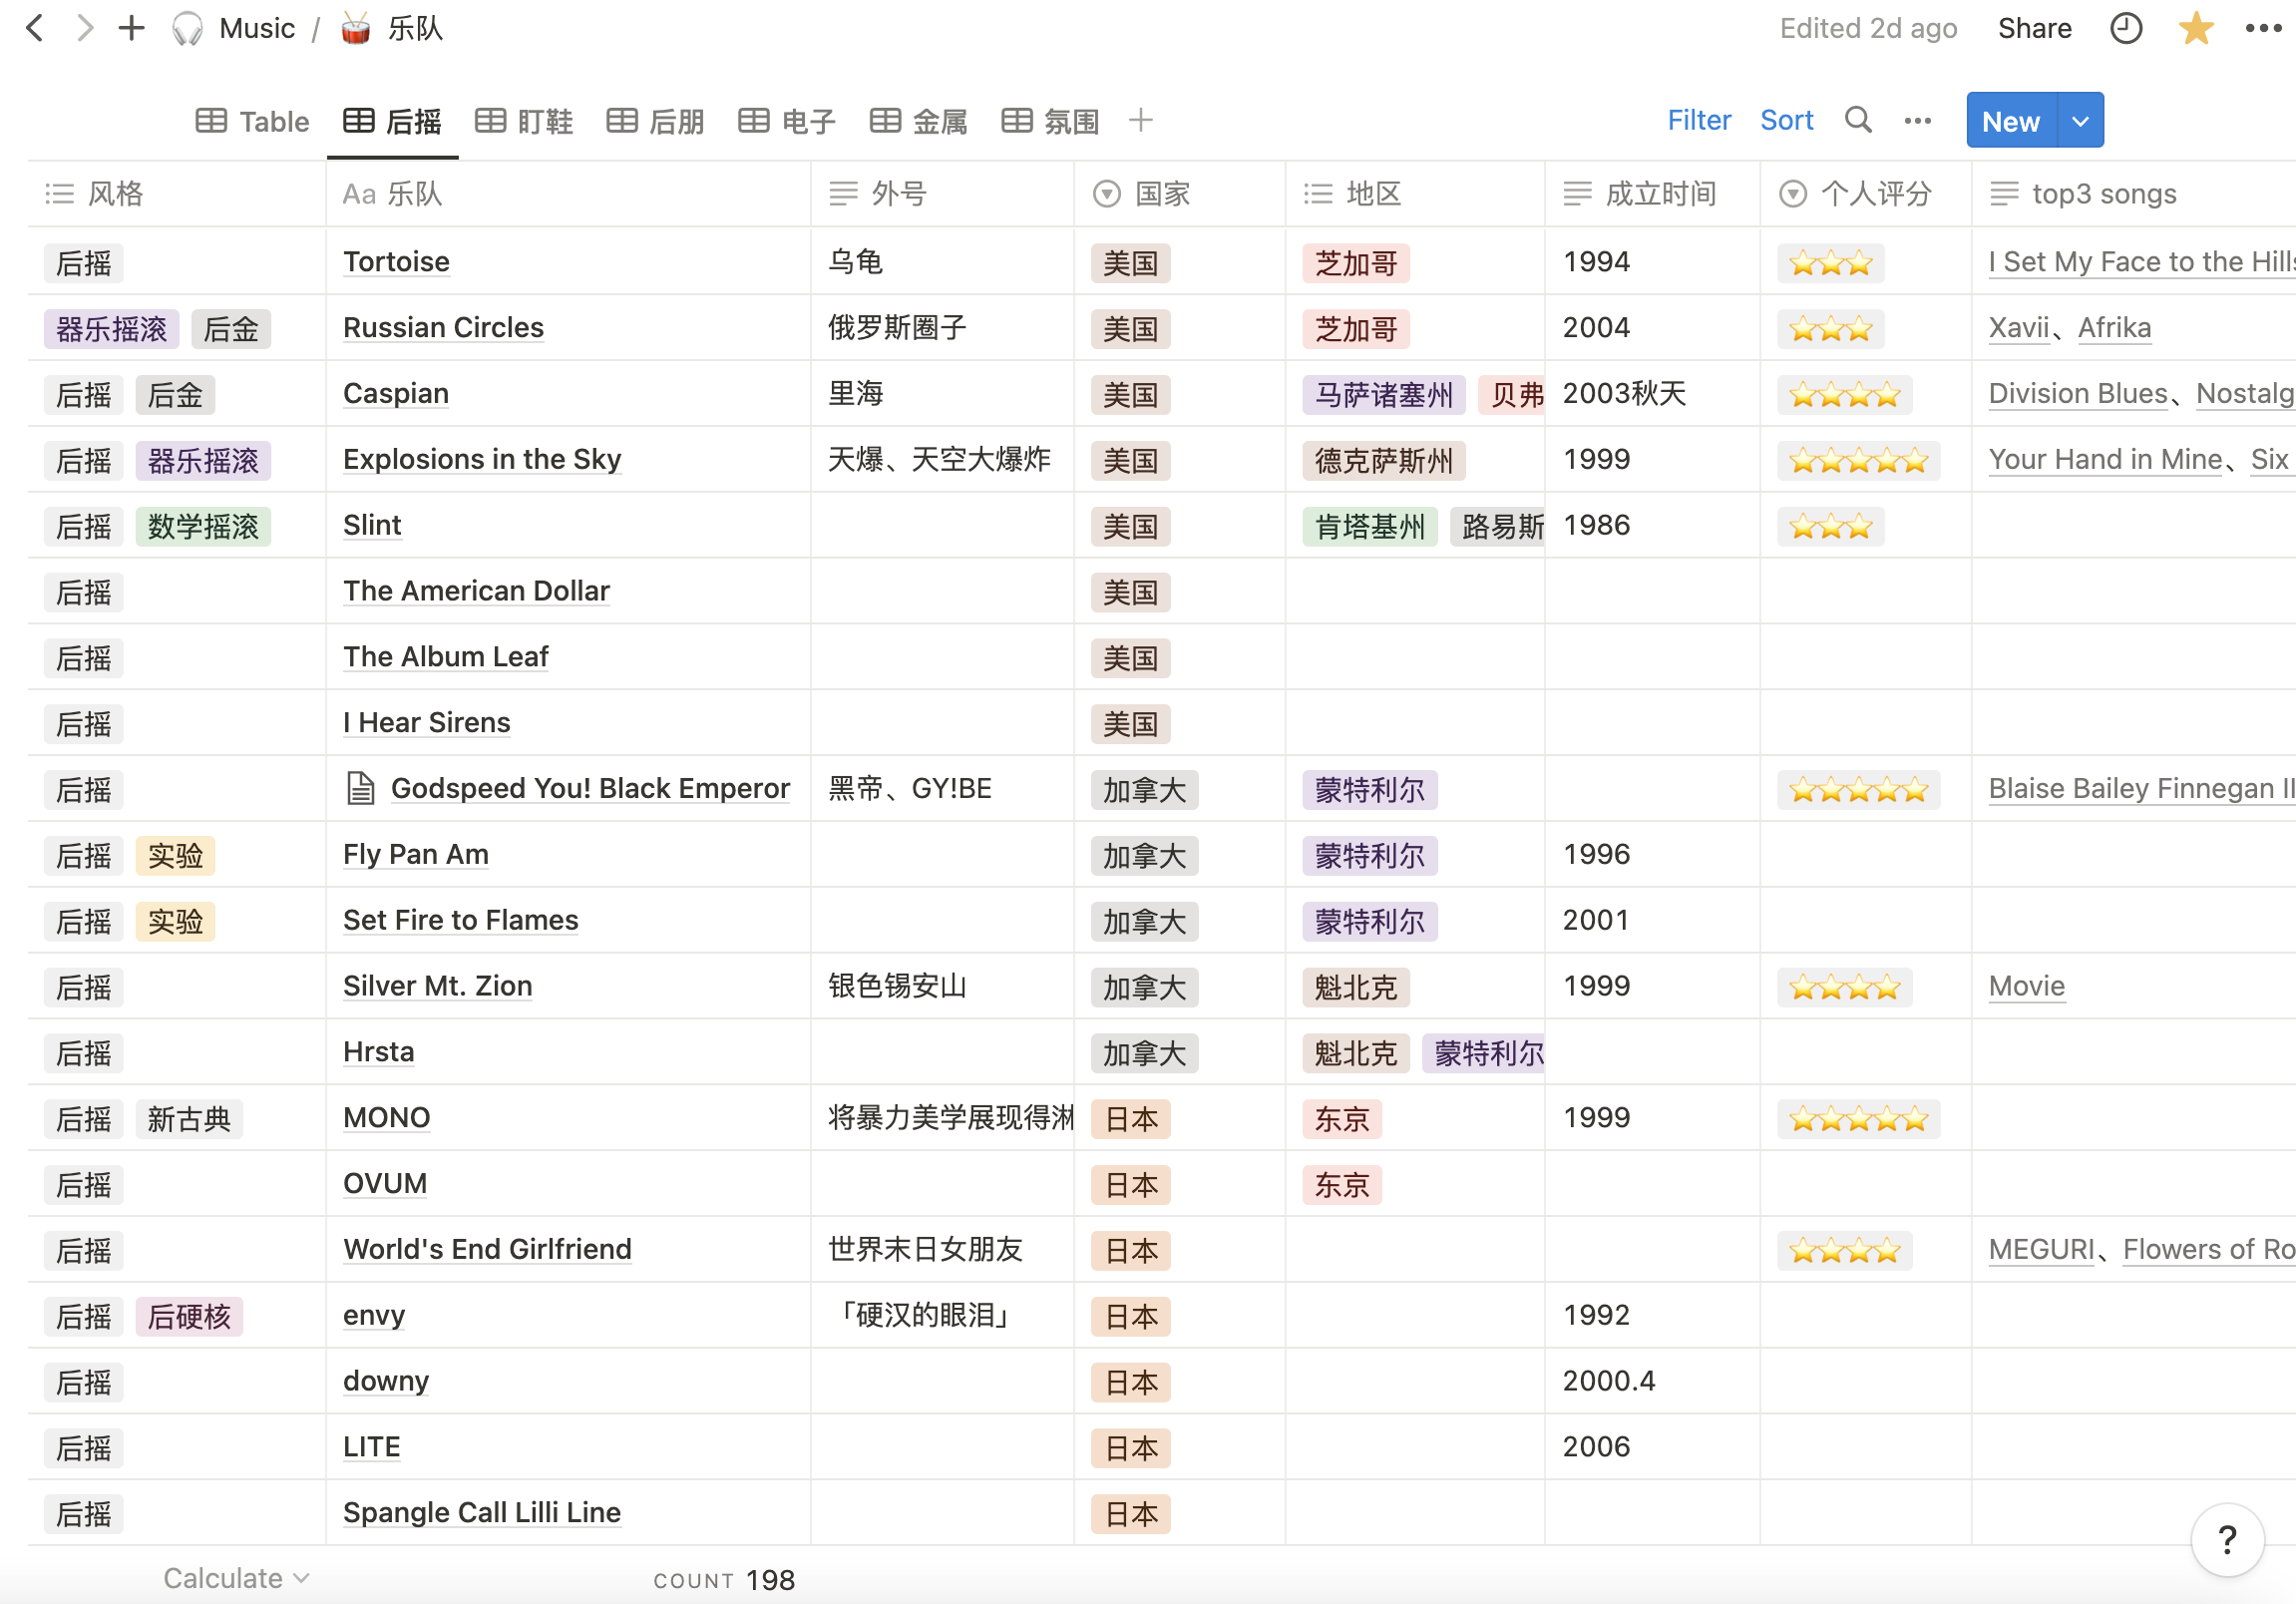Go back using the left arrow
This screenshot has height=1604, width=2296.
pos(34,28)
